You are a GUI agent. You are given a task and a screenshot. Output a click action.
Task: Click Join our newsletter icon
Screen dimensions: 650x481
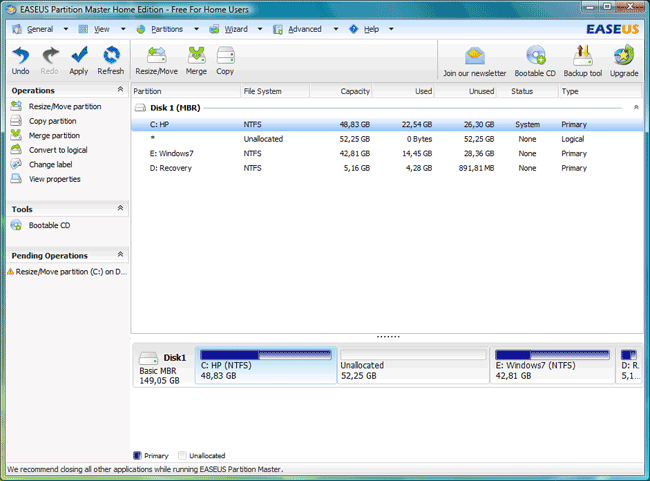[475, 57]
